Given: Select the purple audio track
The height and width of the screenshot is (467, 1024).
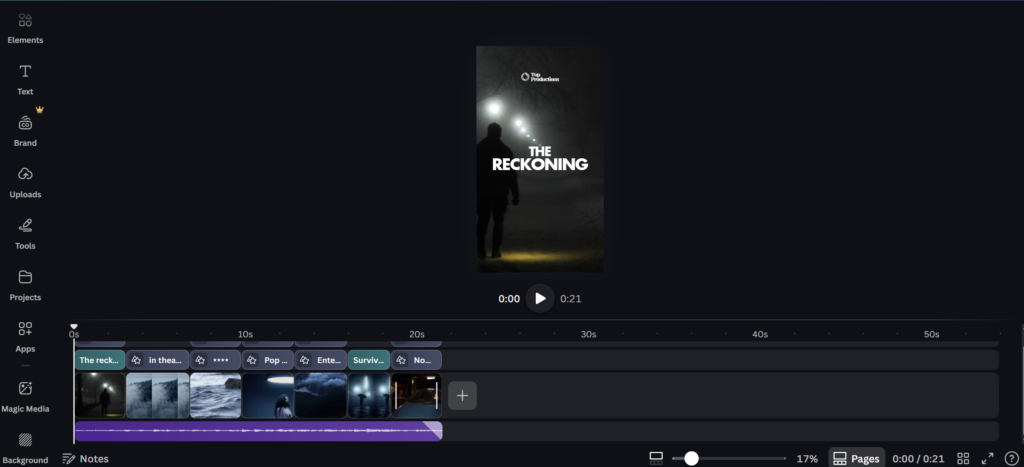Looking at the screenshot, I should point(259,431).
